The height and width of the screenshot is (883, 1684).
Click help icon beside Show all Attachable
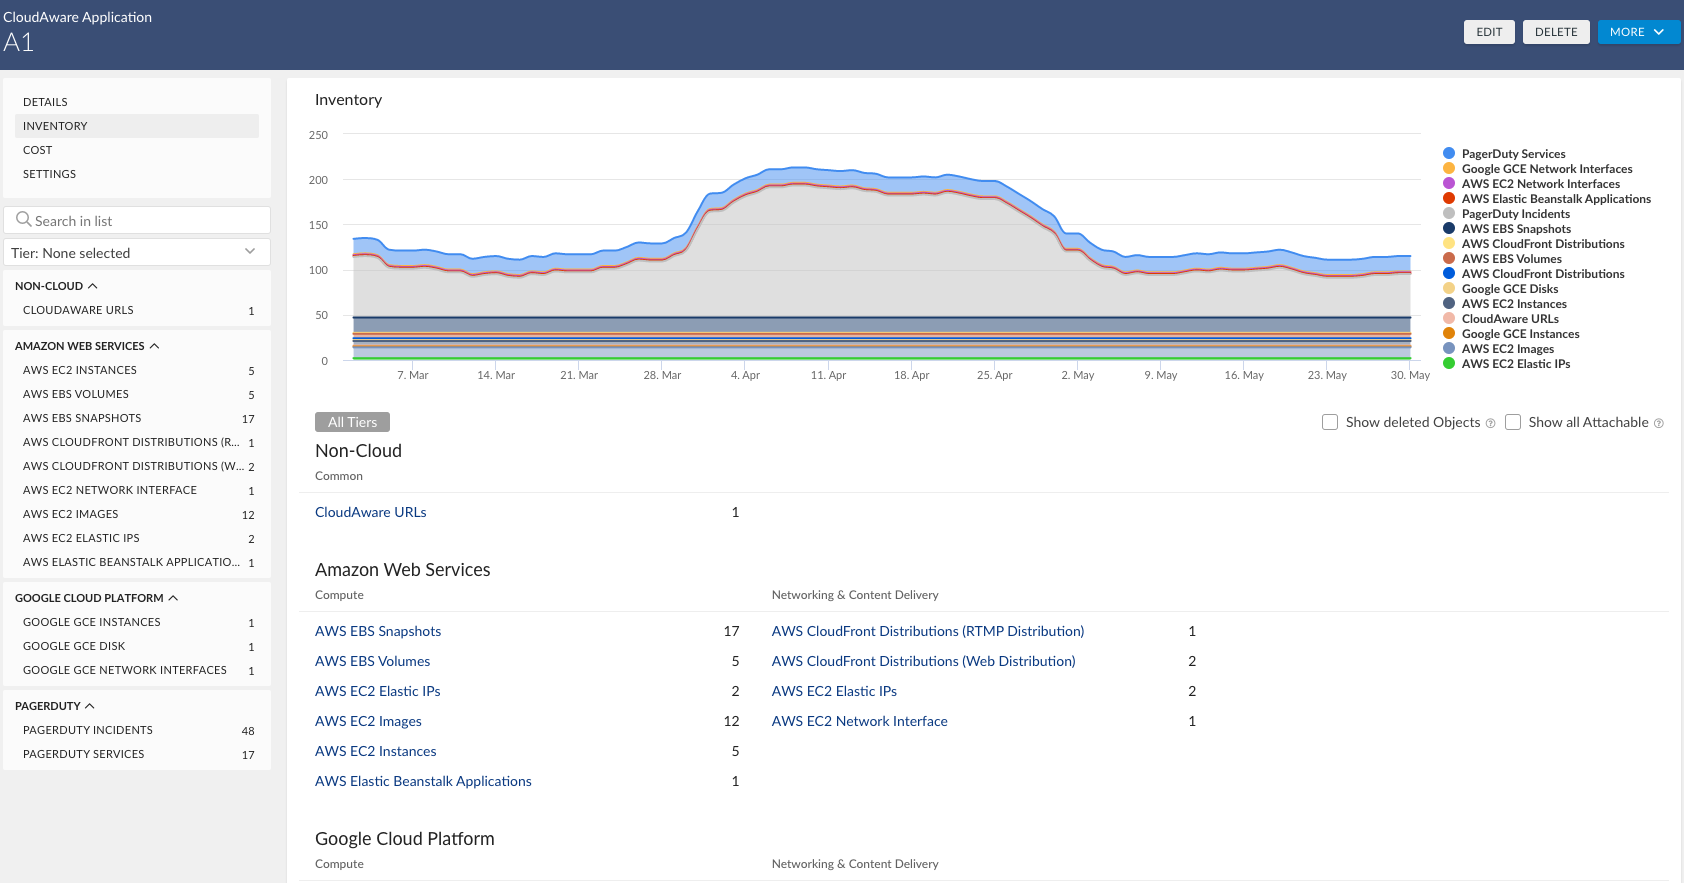click(x=1658, y=423)
